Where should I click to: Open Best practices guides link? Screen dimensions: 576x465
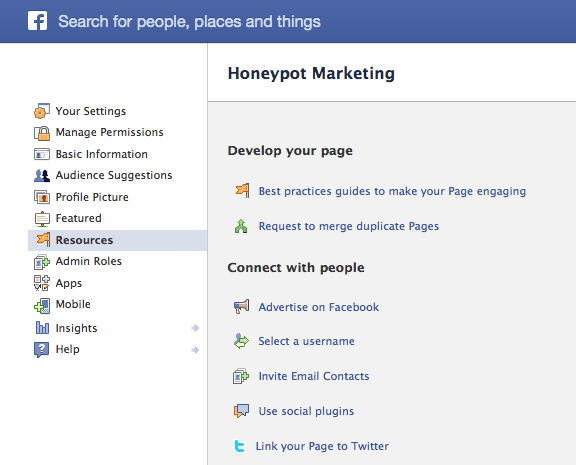[392, 191]
